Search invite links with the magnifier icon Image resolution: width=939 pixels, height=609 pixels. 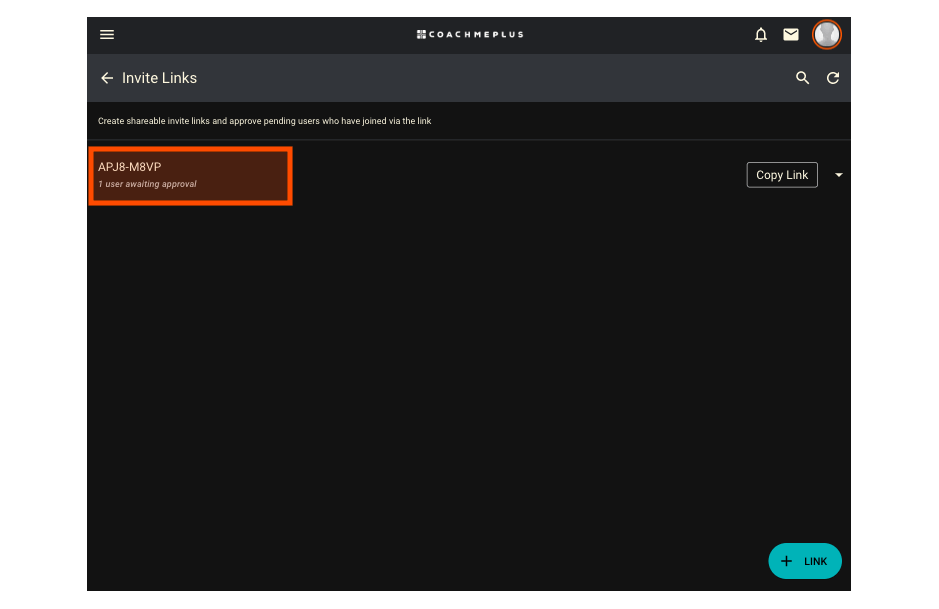pos(802,78)
